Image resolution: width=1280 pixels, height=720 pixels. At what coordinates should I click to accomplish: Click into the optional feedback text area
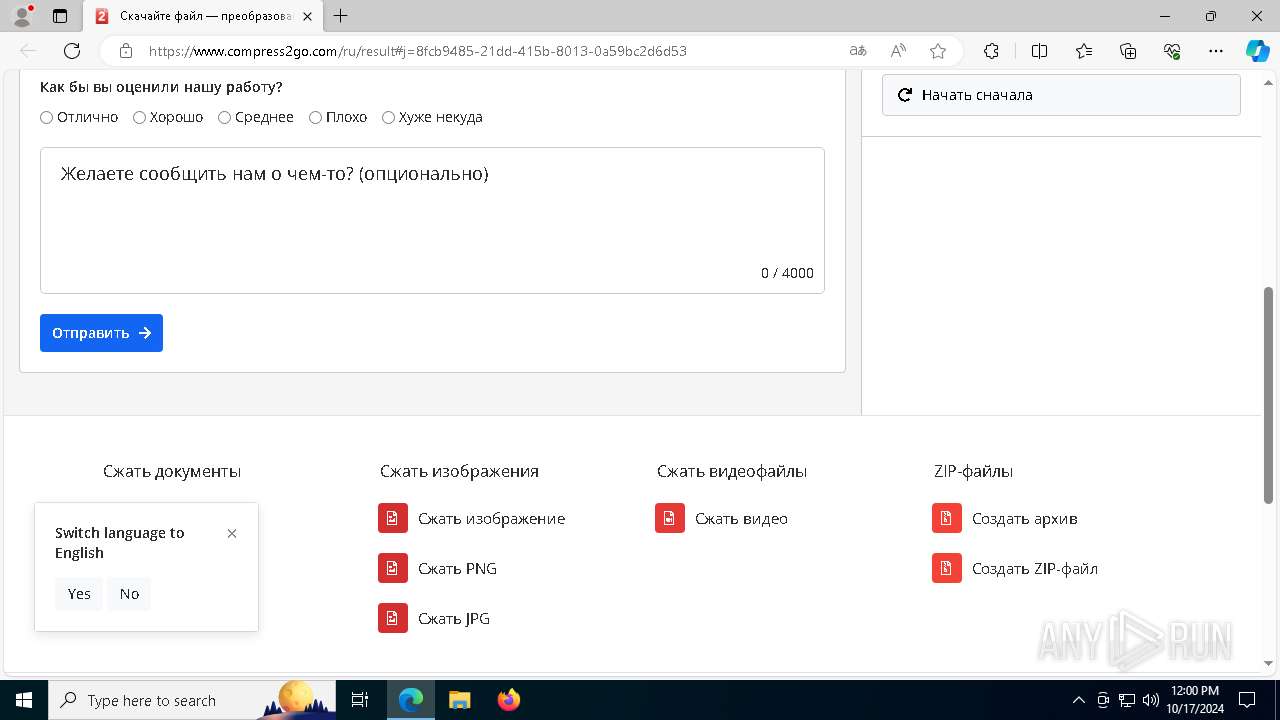[x=432, y=220]
